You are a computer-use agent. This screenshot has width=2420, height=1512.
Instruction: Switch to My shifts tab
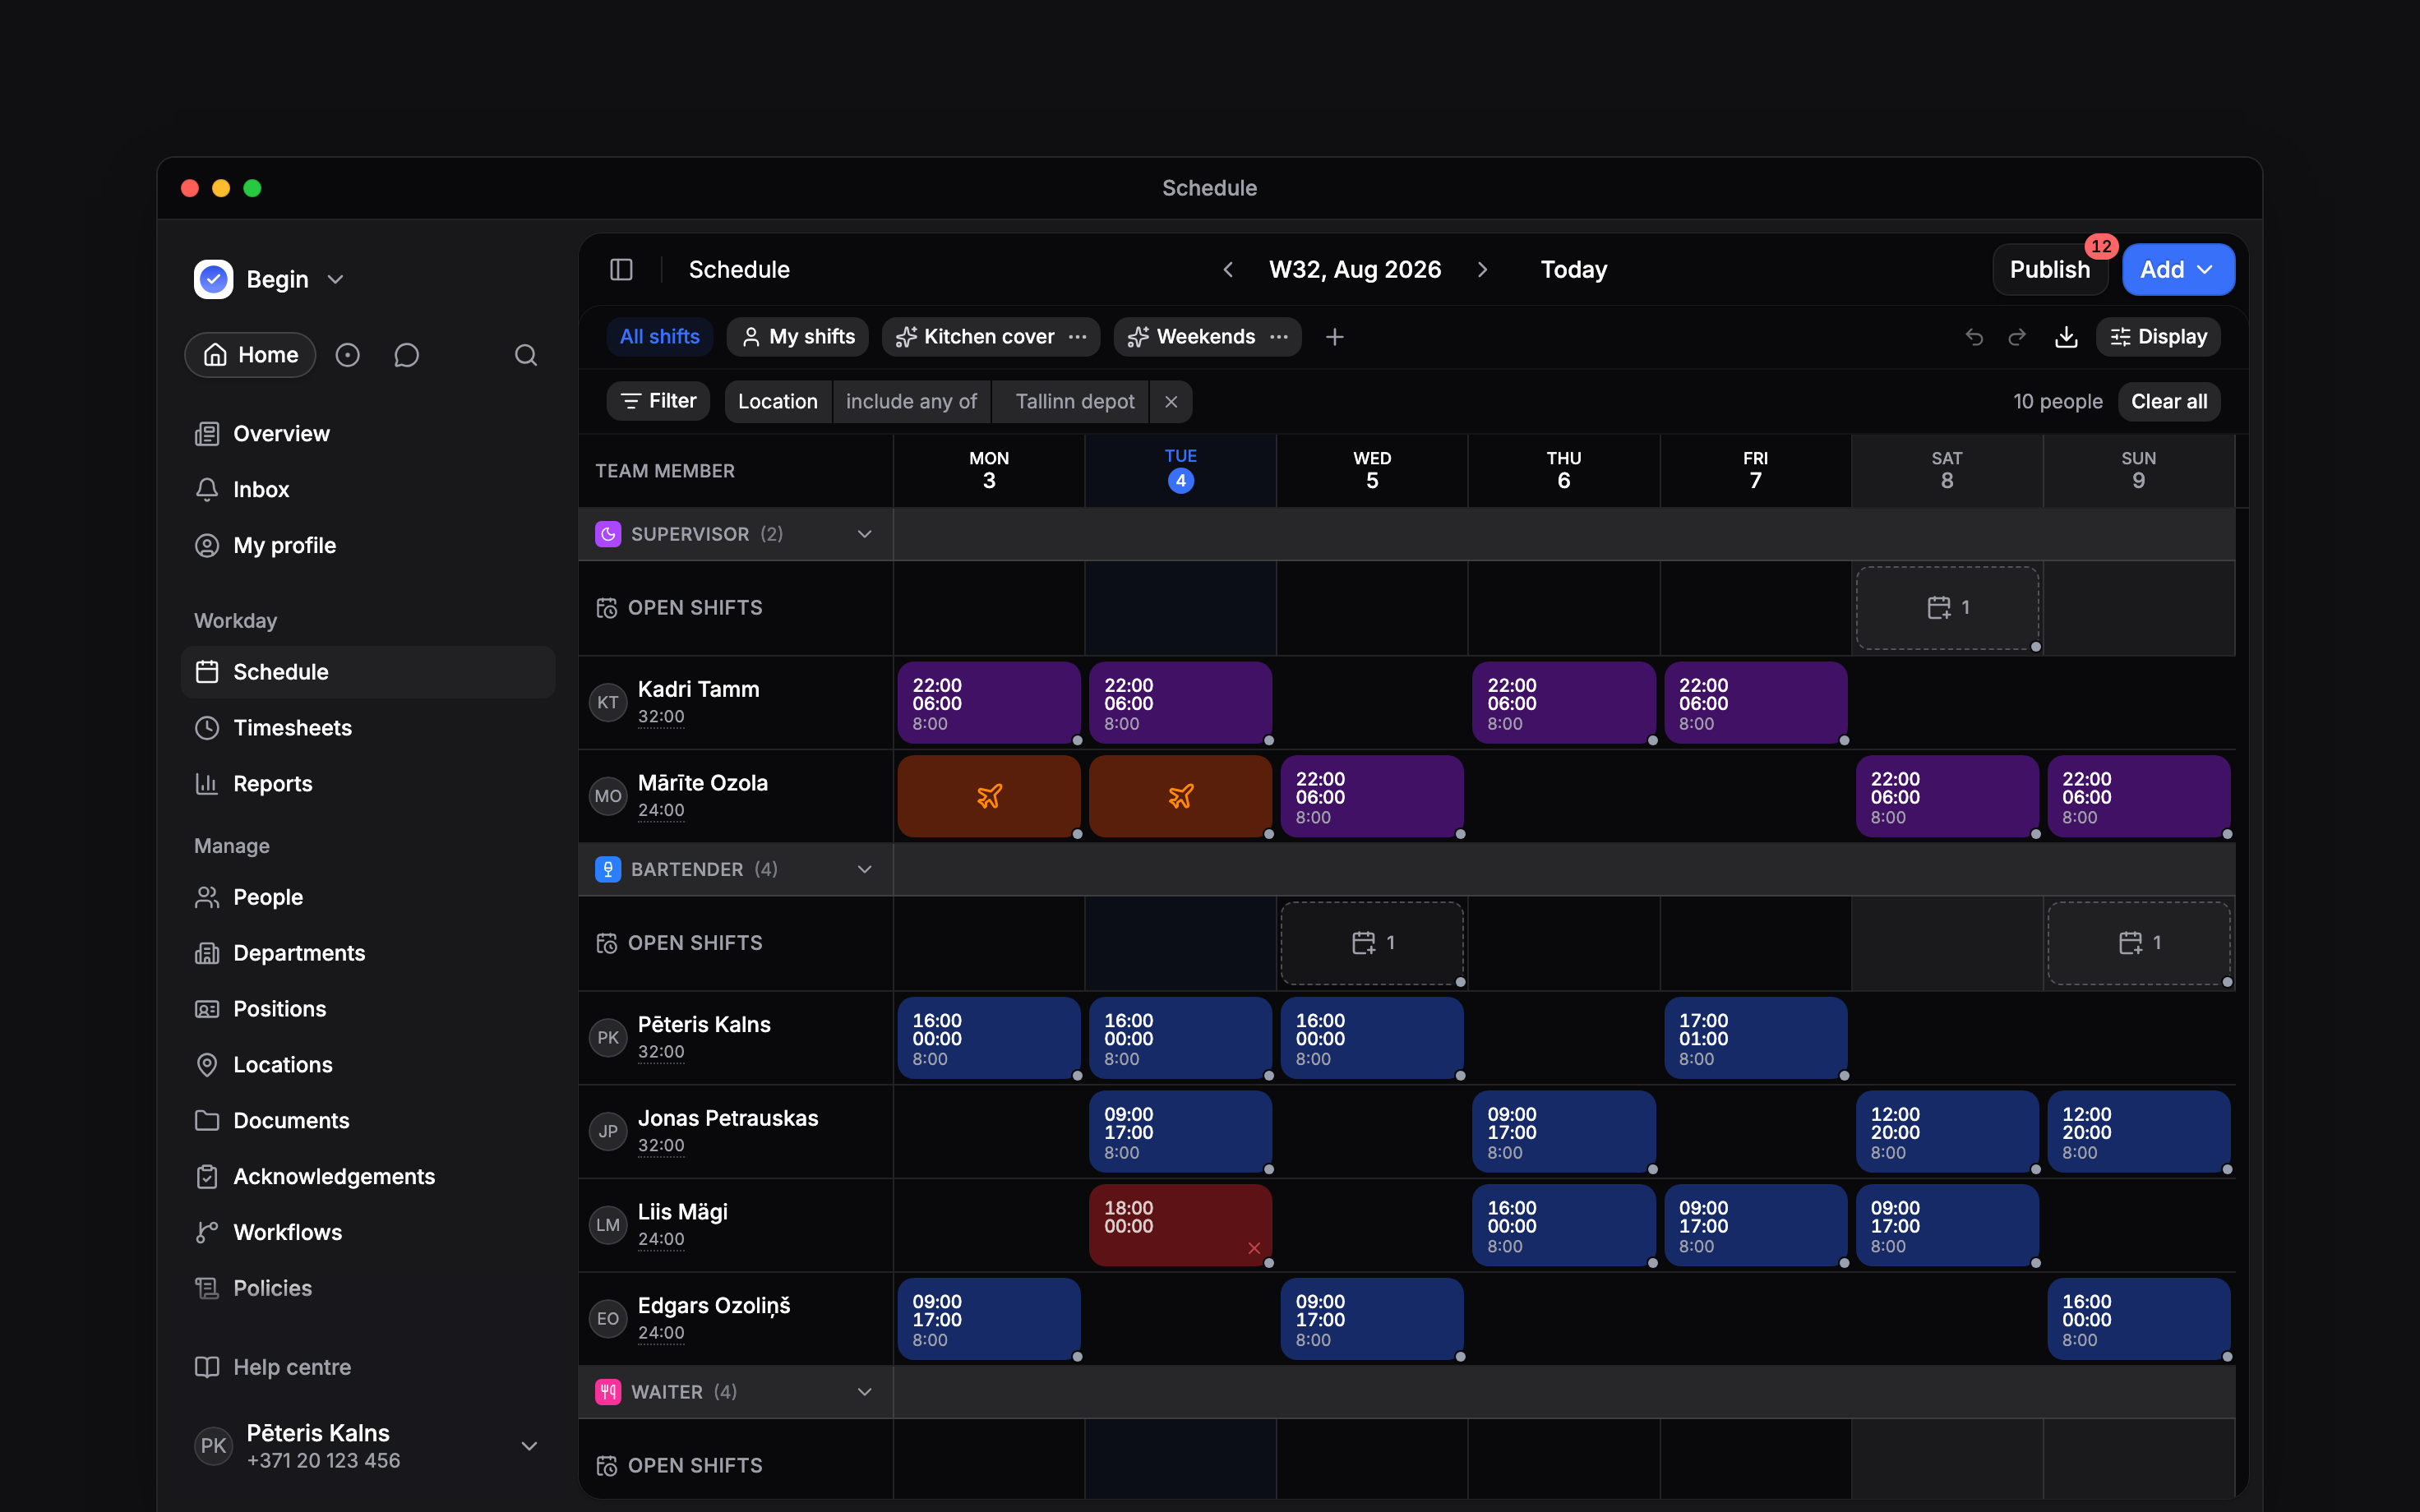[797, 337]
